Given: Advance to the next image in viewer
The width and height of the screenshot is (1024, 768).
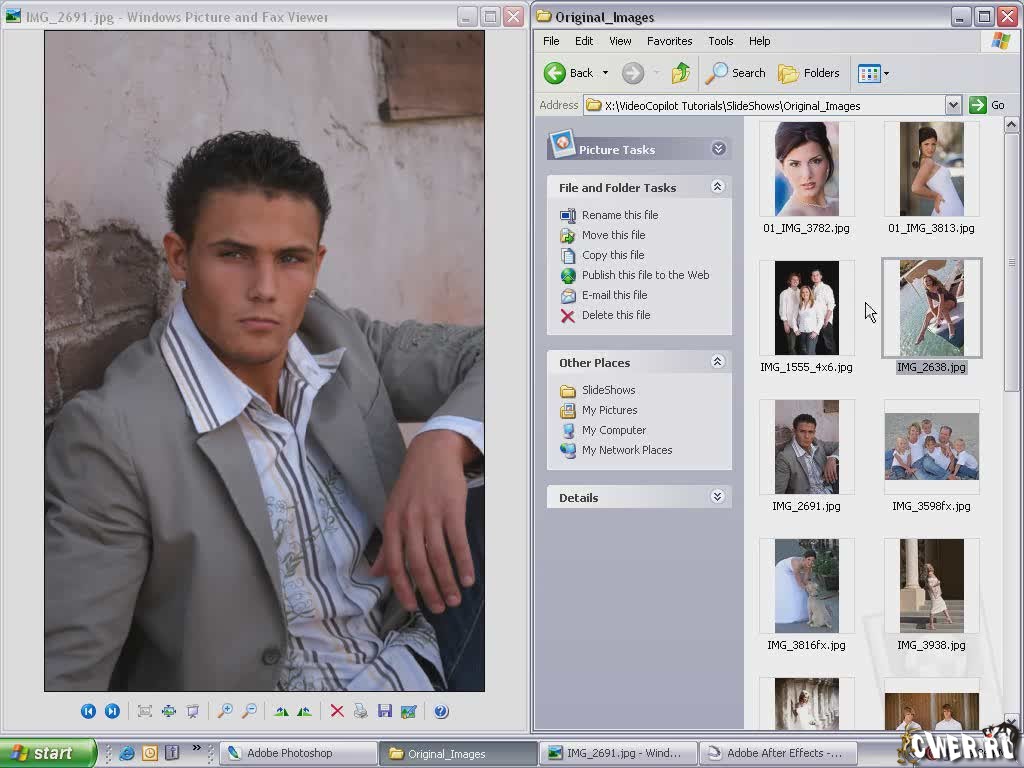Looking at the screenshot, I should 112,711.
